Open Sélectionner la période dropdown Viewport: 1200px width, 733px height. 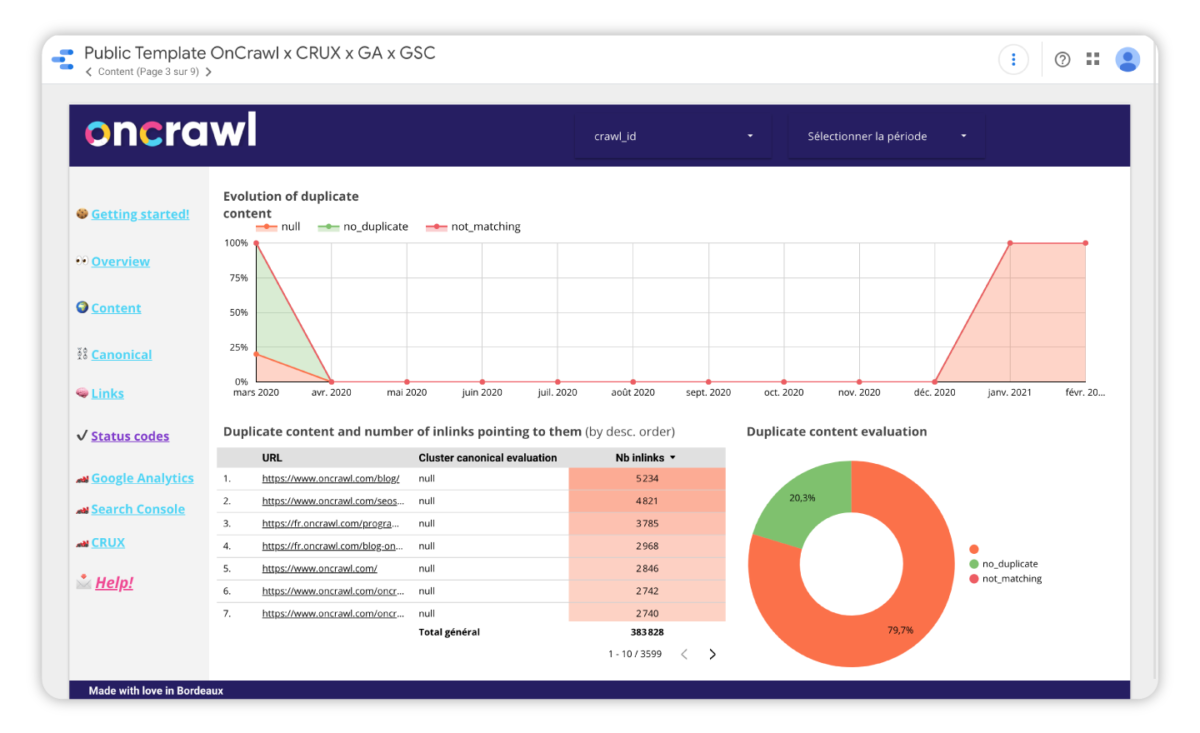click(886, 136)
